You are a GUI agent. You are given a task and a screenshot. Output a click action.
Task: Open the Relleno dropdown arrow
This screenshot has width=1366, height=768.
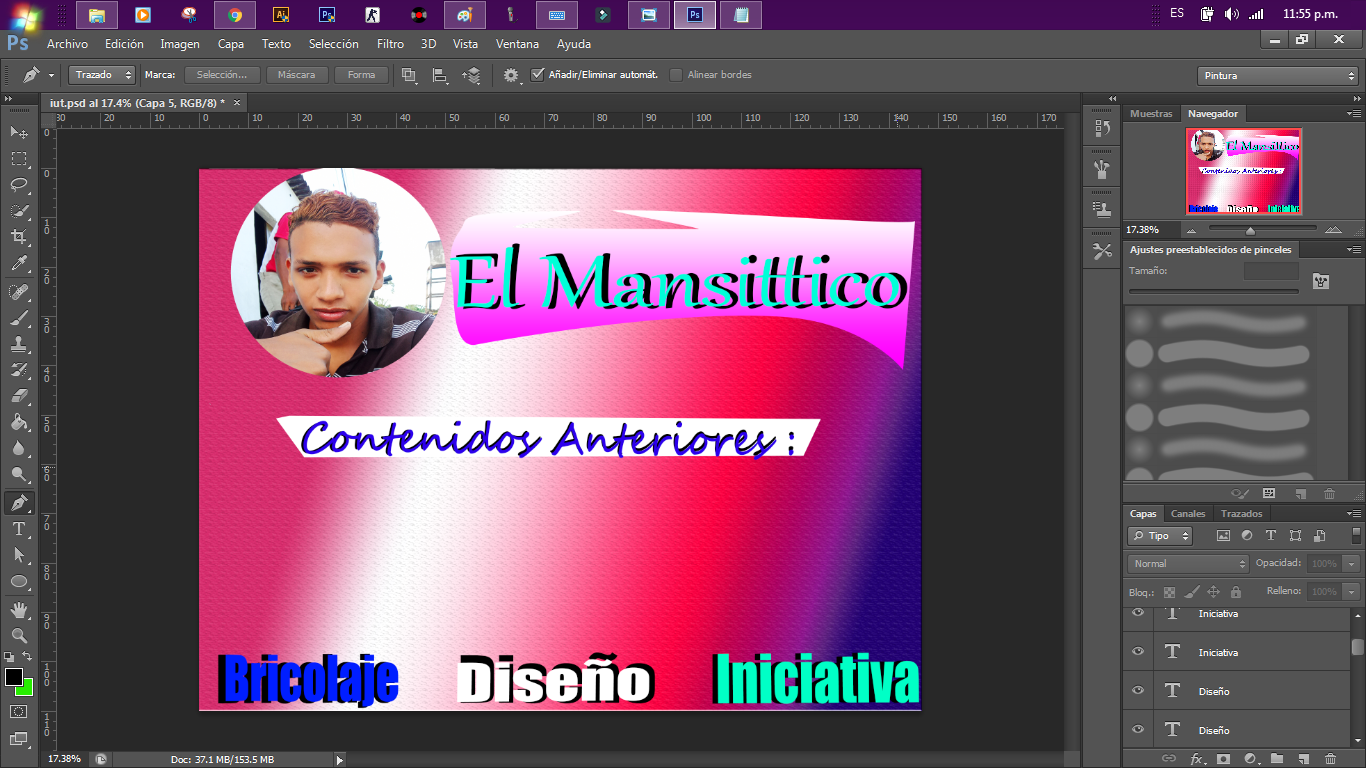1353,592
